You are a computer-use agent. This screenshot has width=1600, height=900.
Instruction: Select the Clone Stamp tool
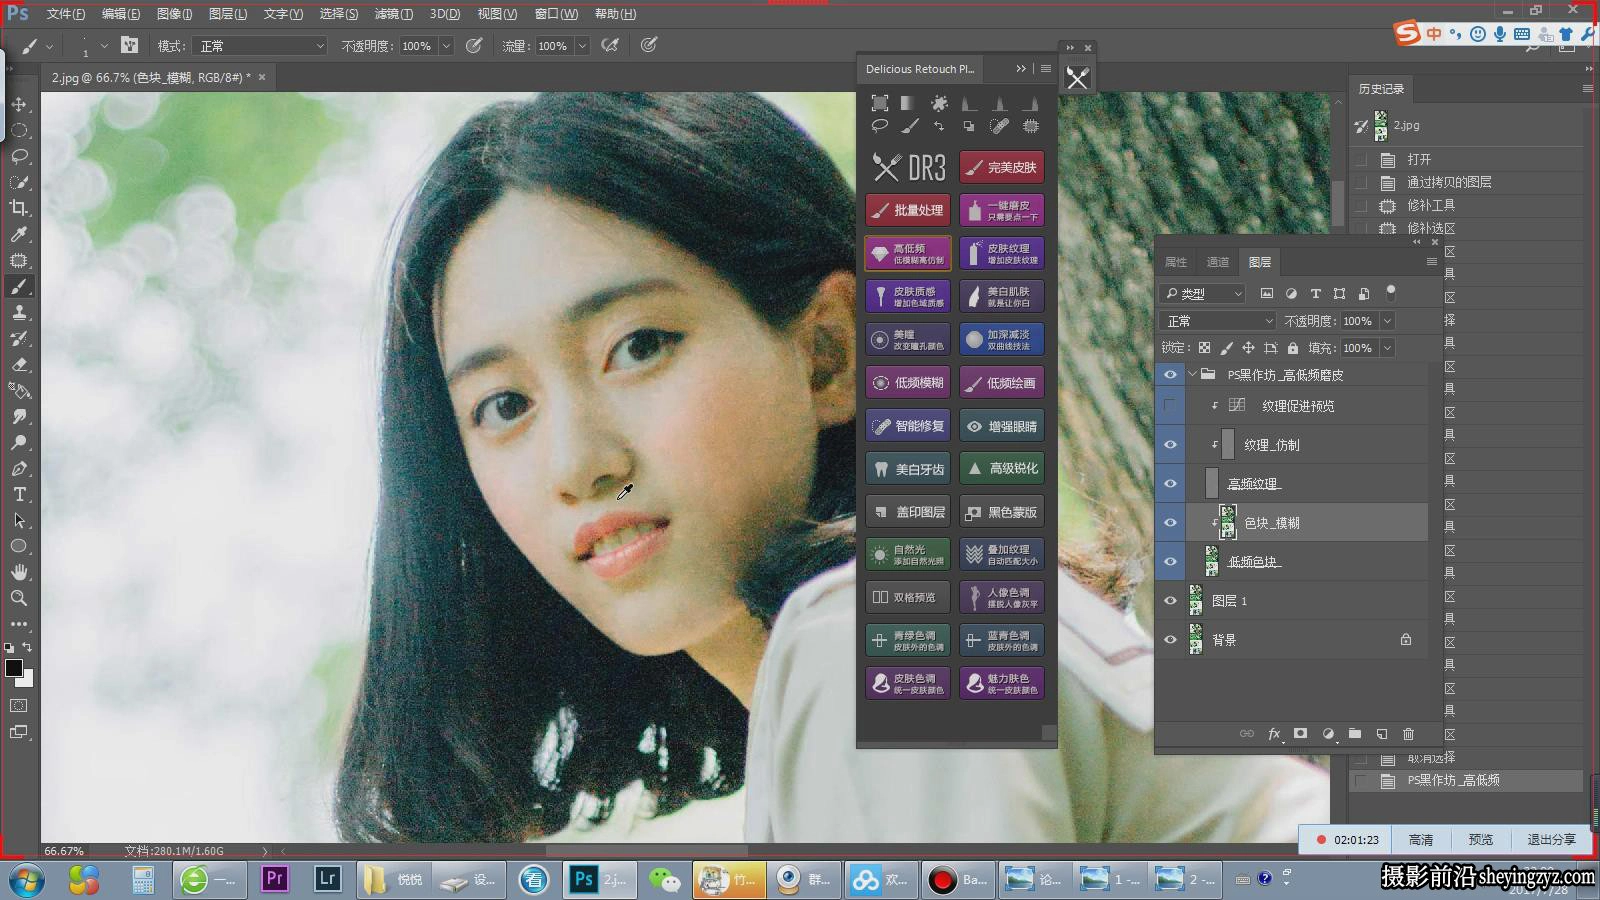[19, 312]
